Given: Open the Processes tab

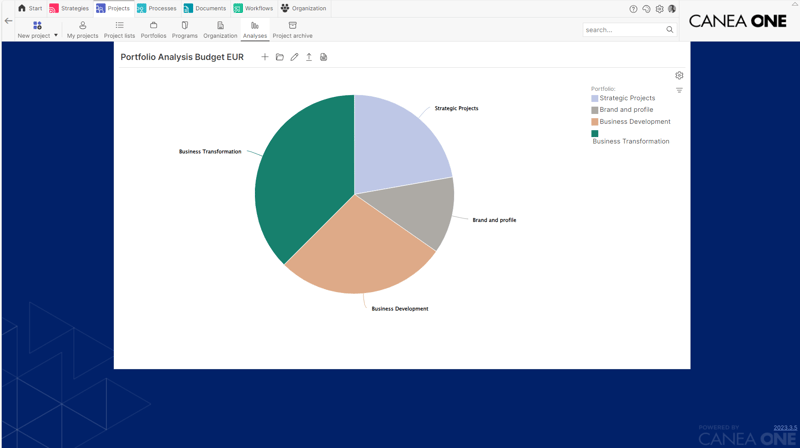Looking at the screenshot, I should 157,8.
